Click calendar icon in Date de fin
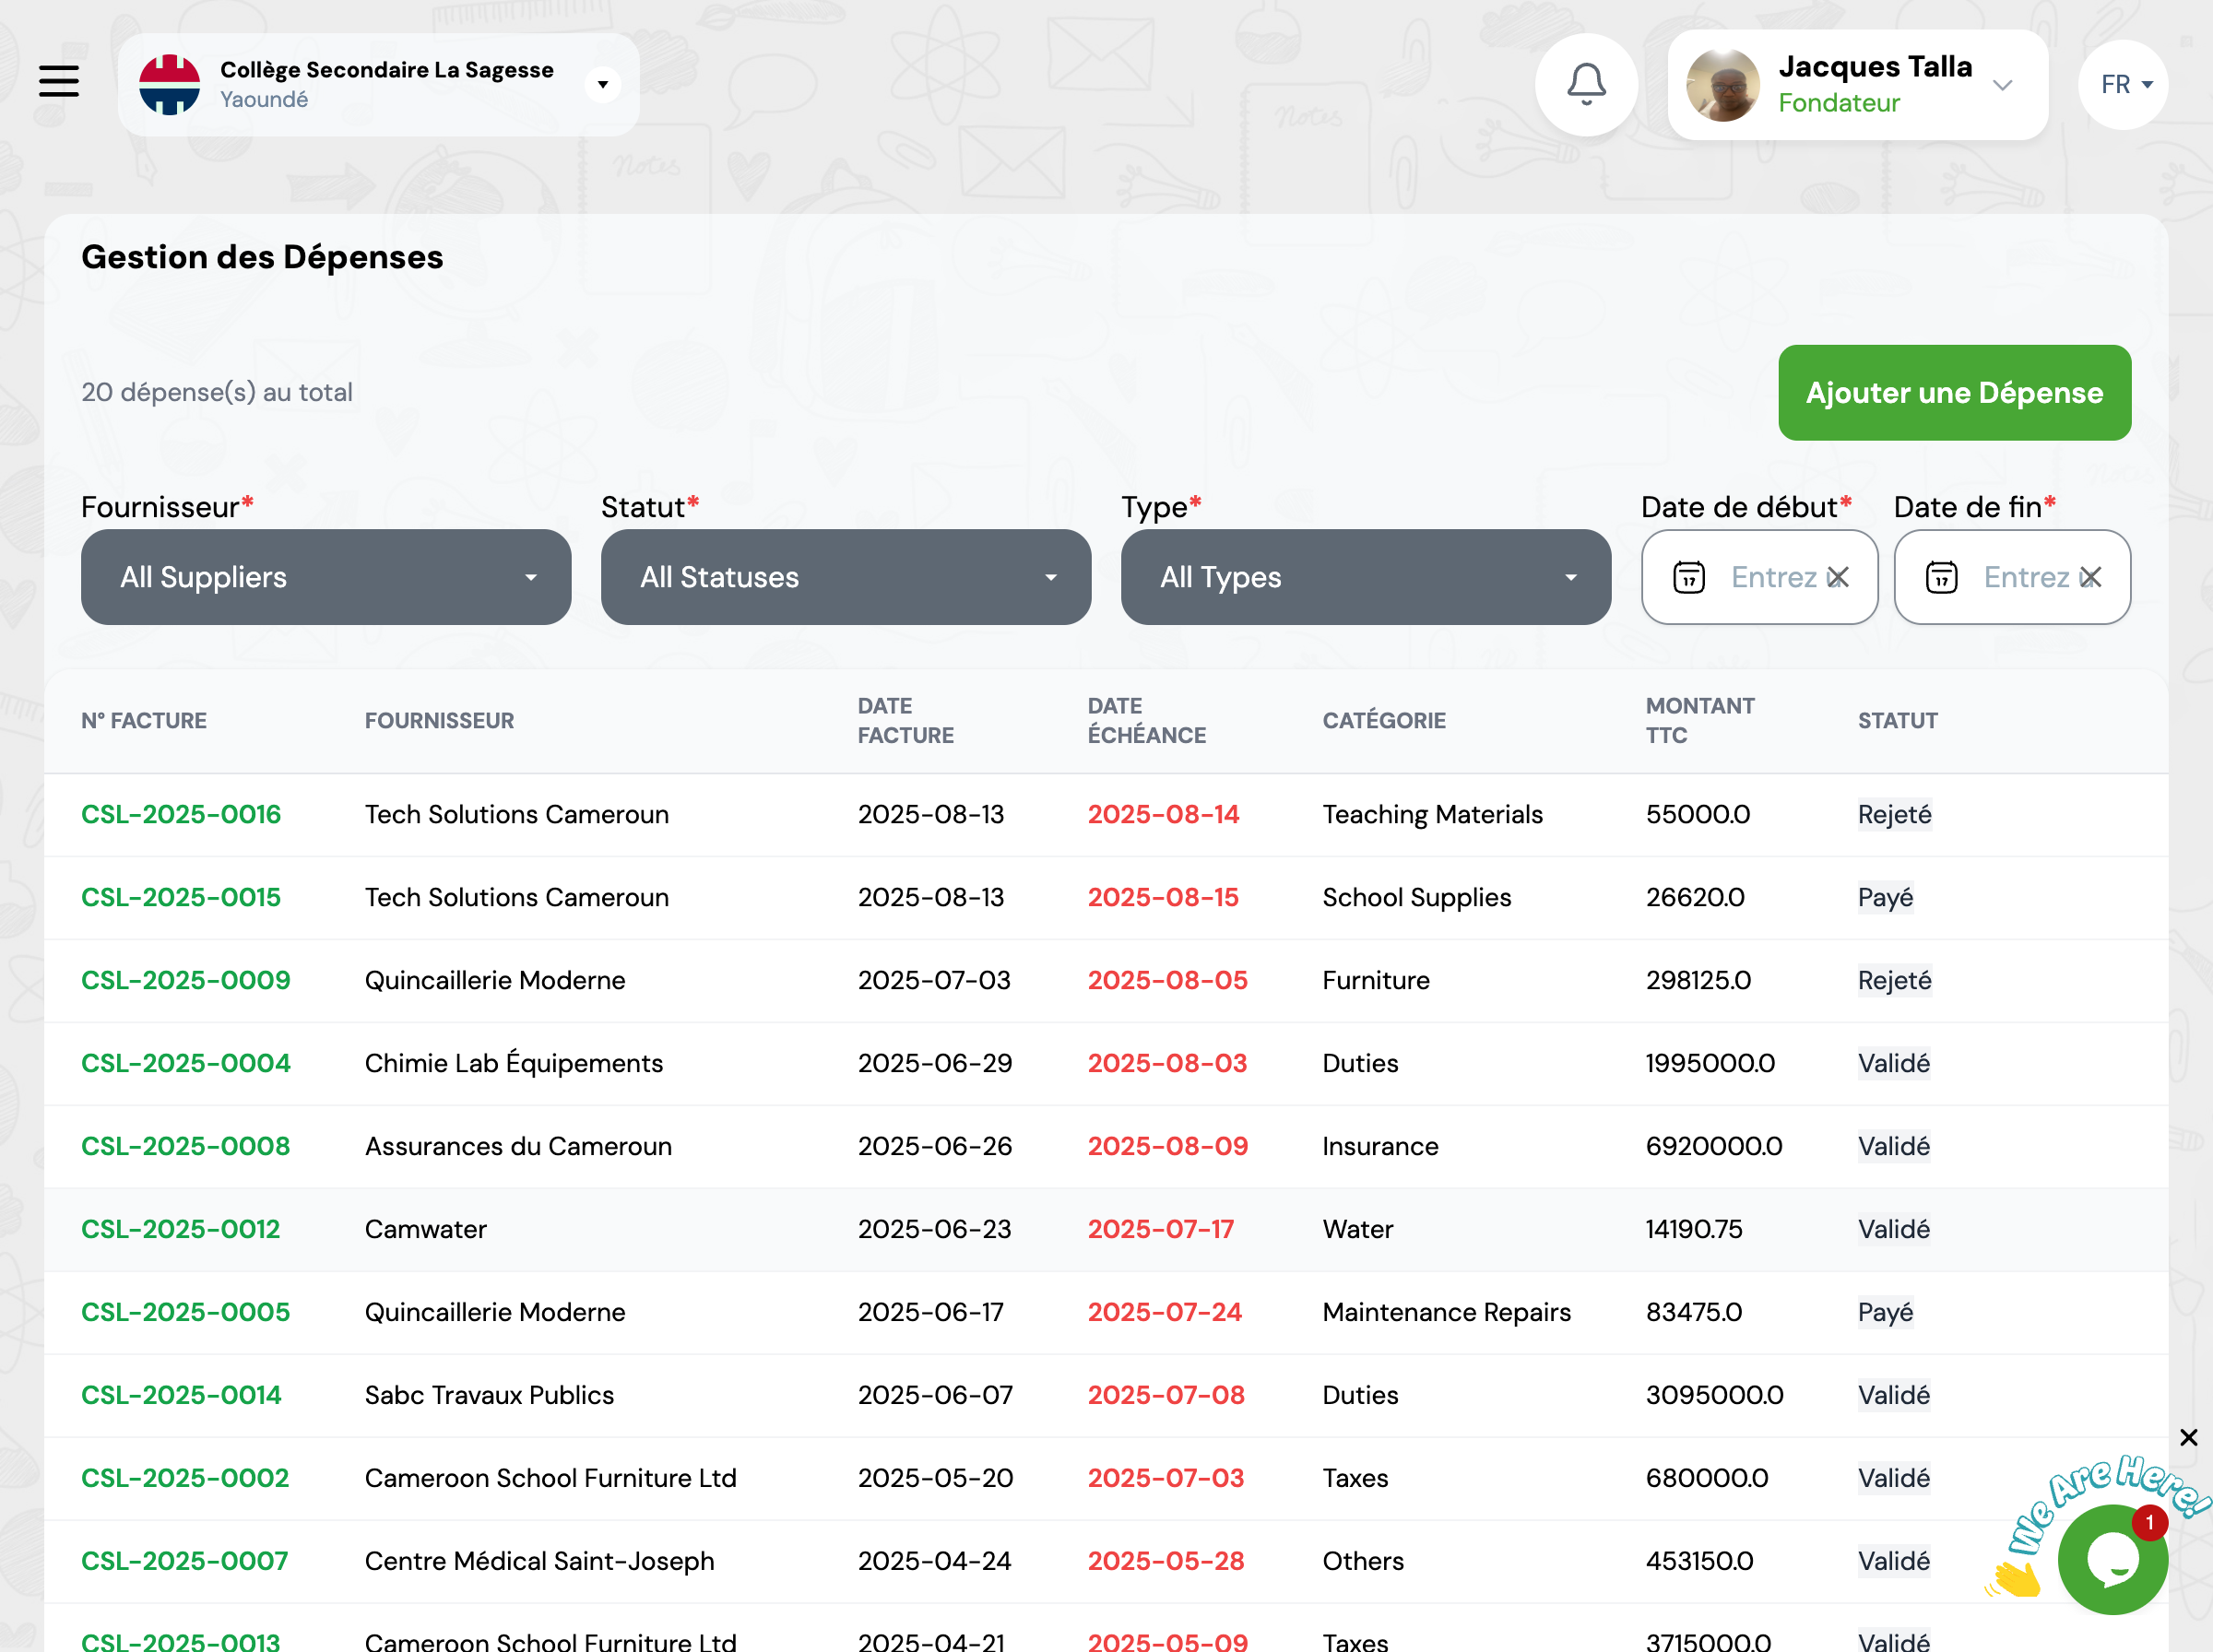2213x1652 pixels. tap(1941, 577)
